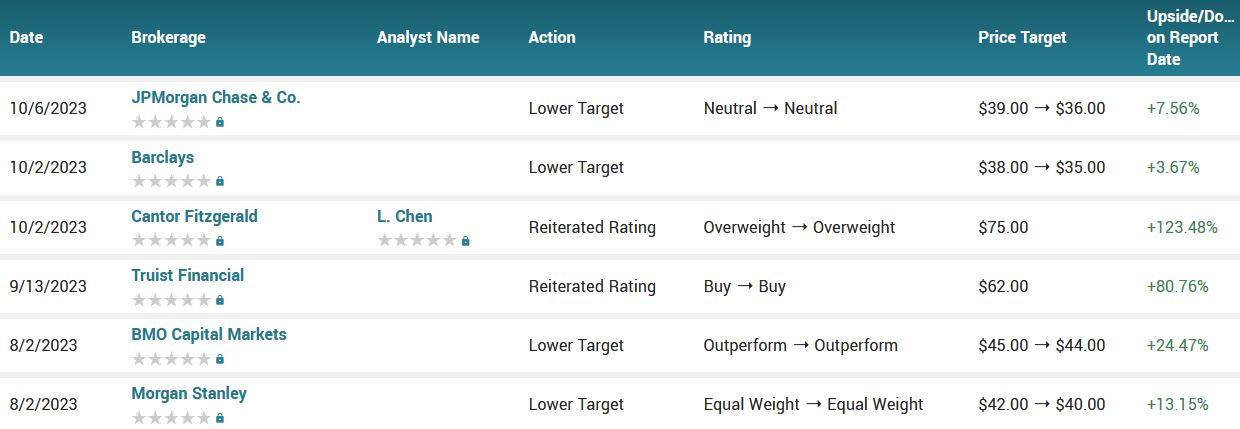Click lock icon under L. Chen

pyautogui.click(x=466, y=240)
